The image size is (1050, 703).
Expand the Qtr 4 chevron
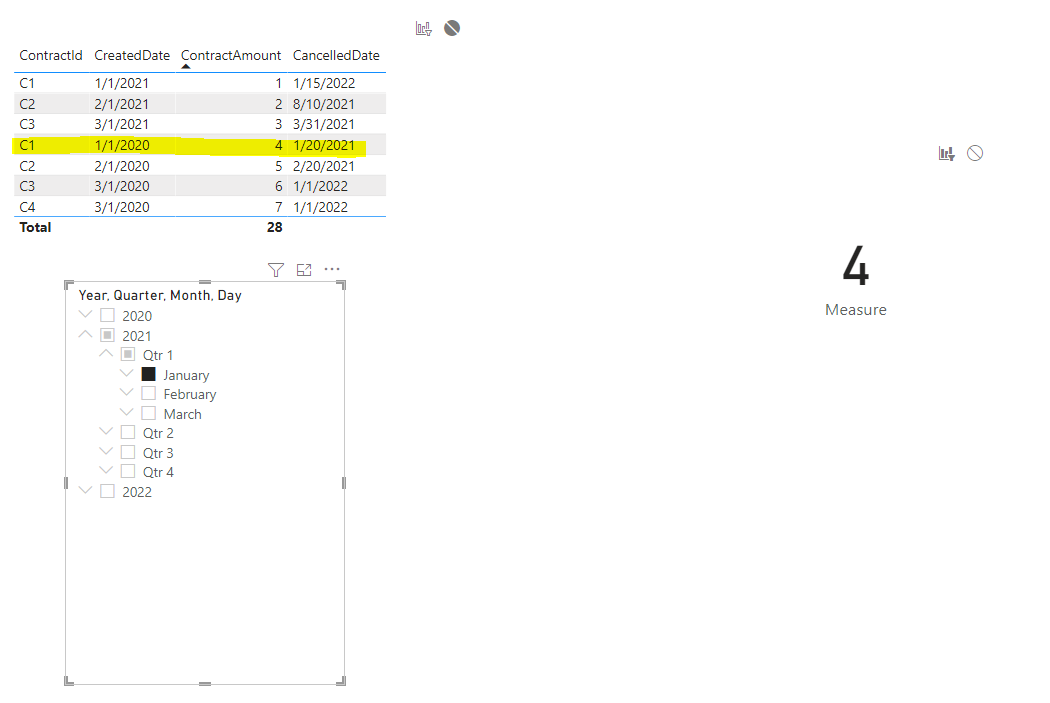pos(106,470)
